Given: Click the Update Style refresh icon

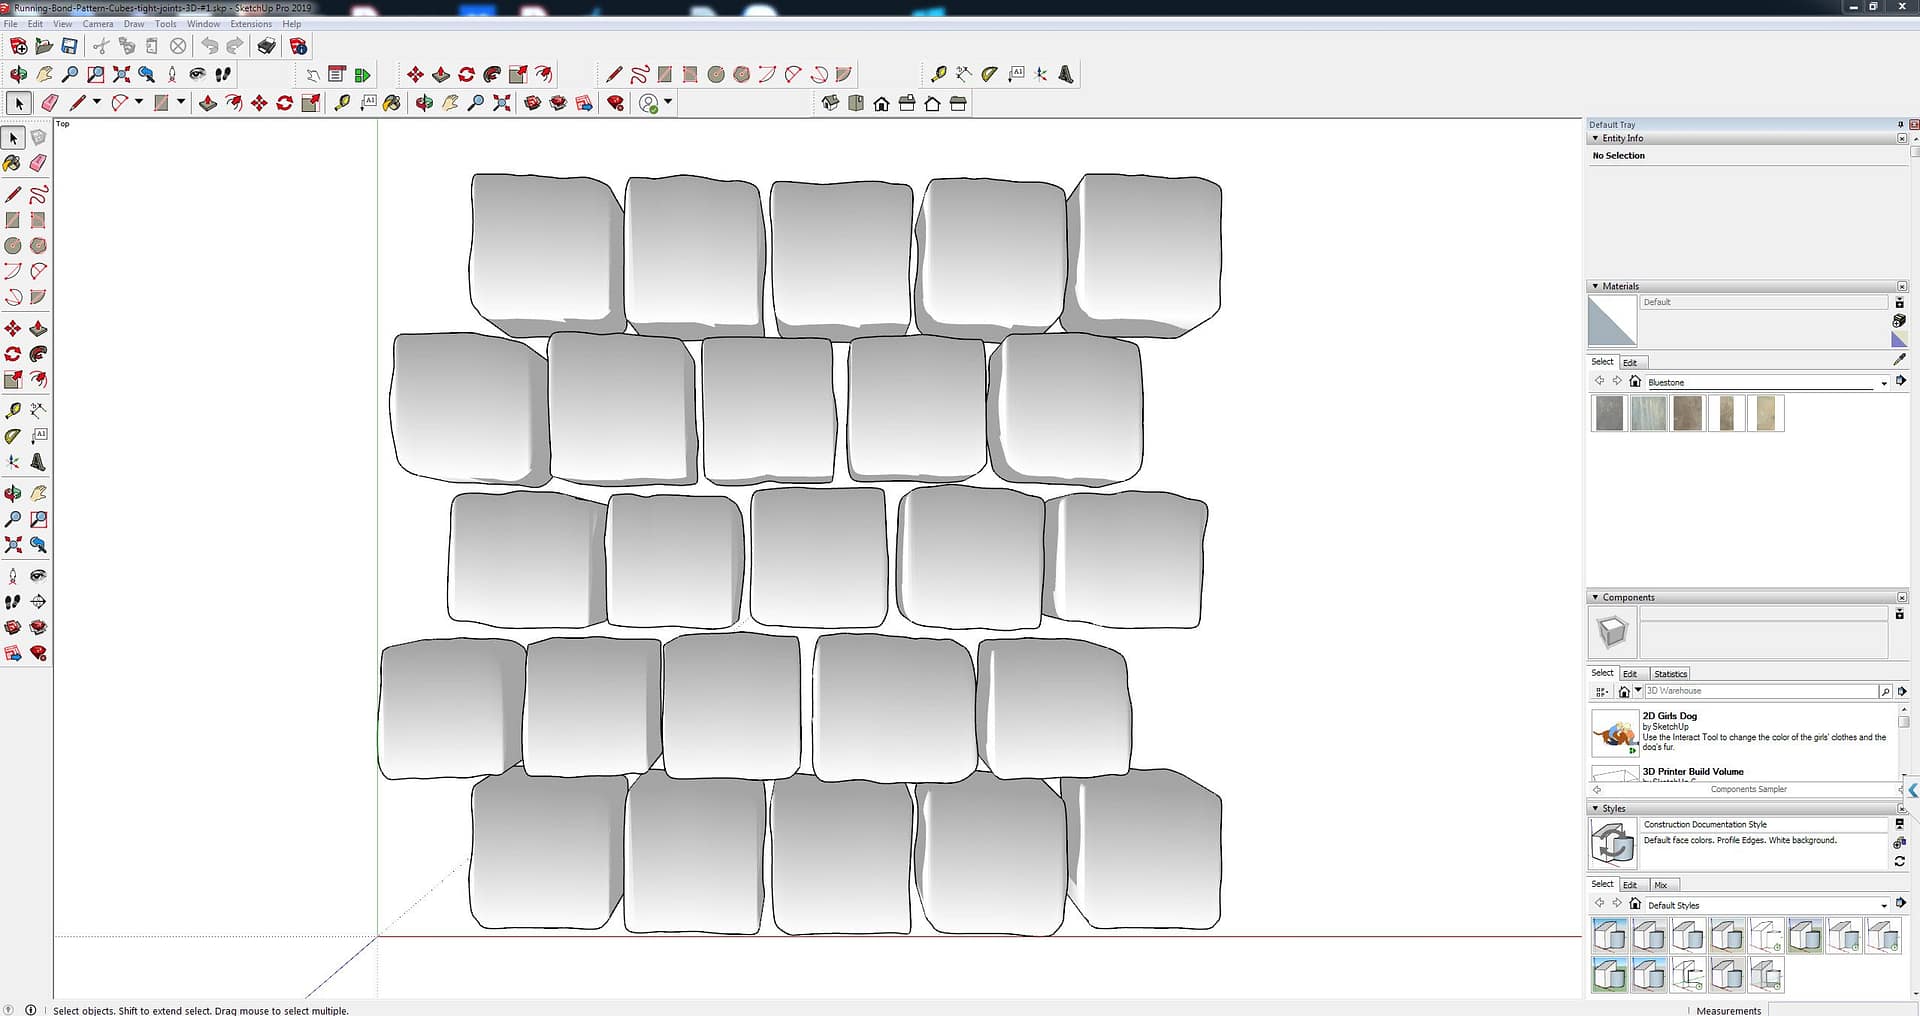Looking at the screenshot, I should click(1899, 861).
